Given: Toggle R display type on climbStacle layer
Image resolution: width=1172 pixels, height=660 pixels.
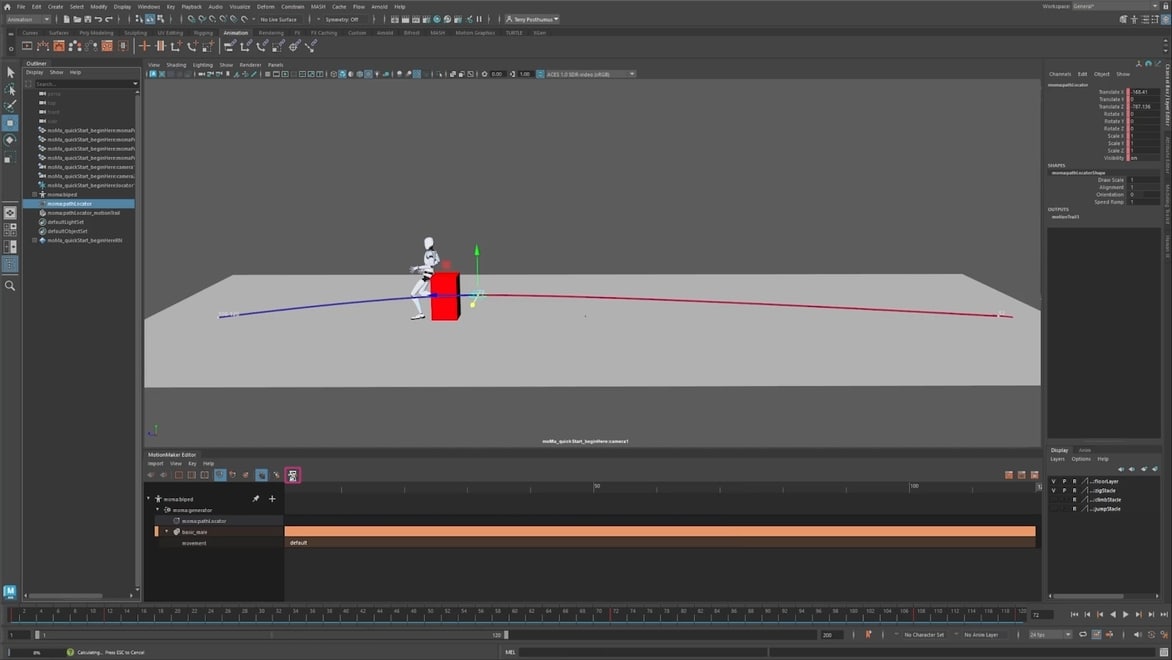Looking at the screenshot, I should (1075, 499).
